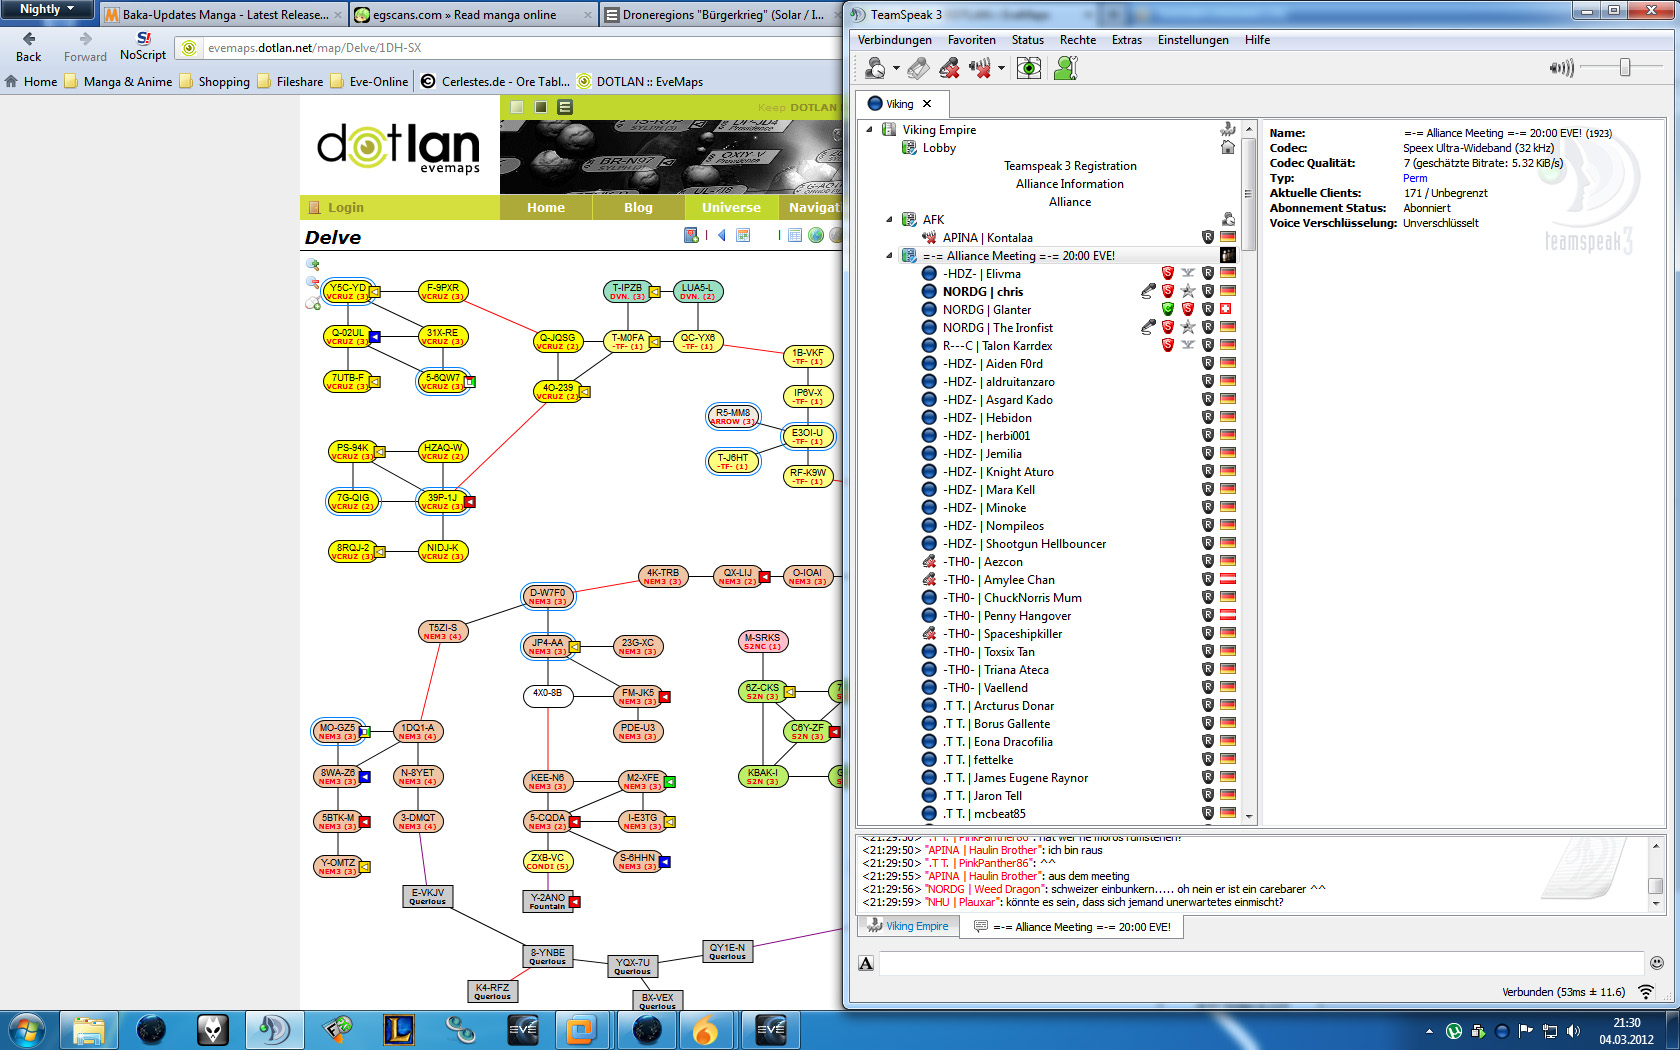Open the Status menu in TeamSpeak
1680x1050 pixels.
[x=1027, y=40]
